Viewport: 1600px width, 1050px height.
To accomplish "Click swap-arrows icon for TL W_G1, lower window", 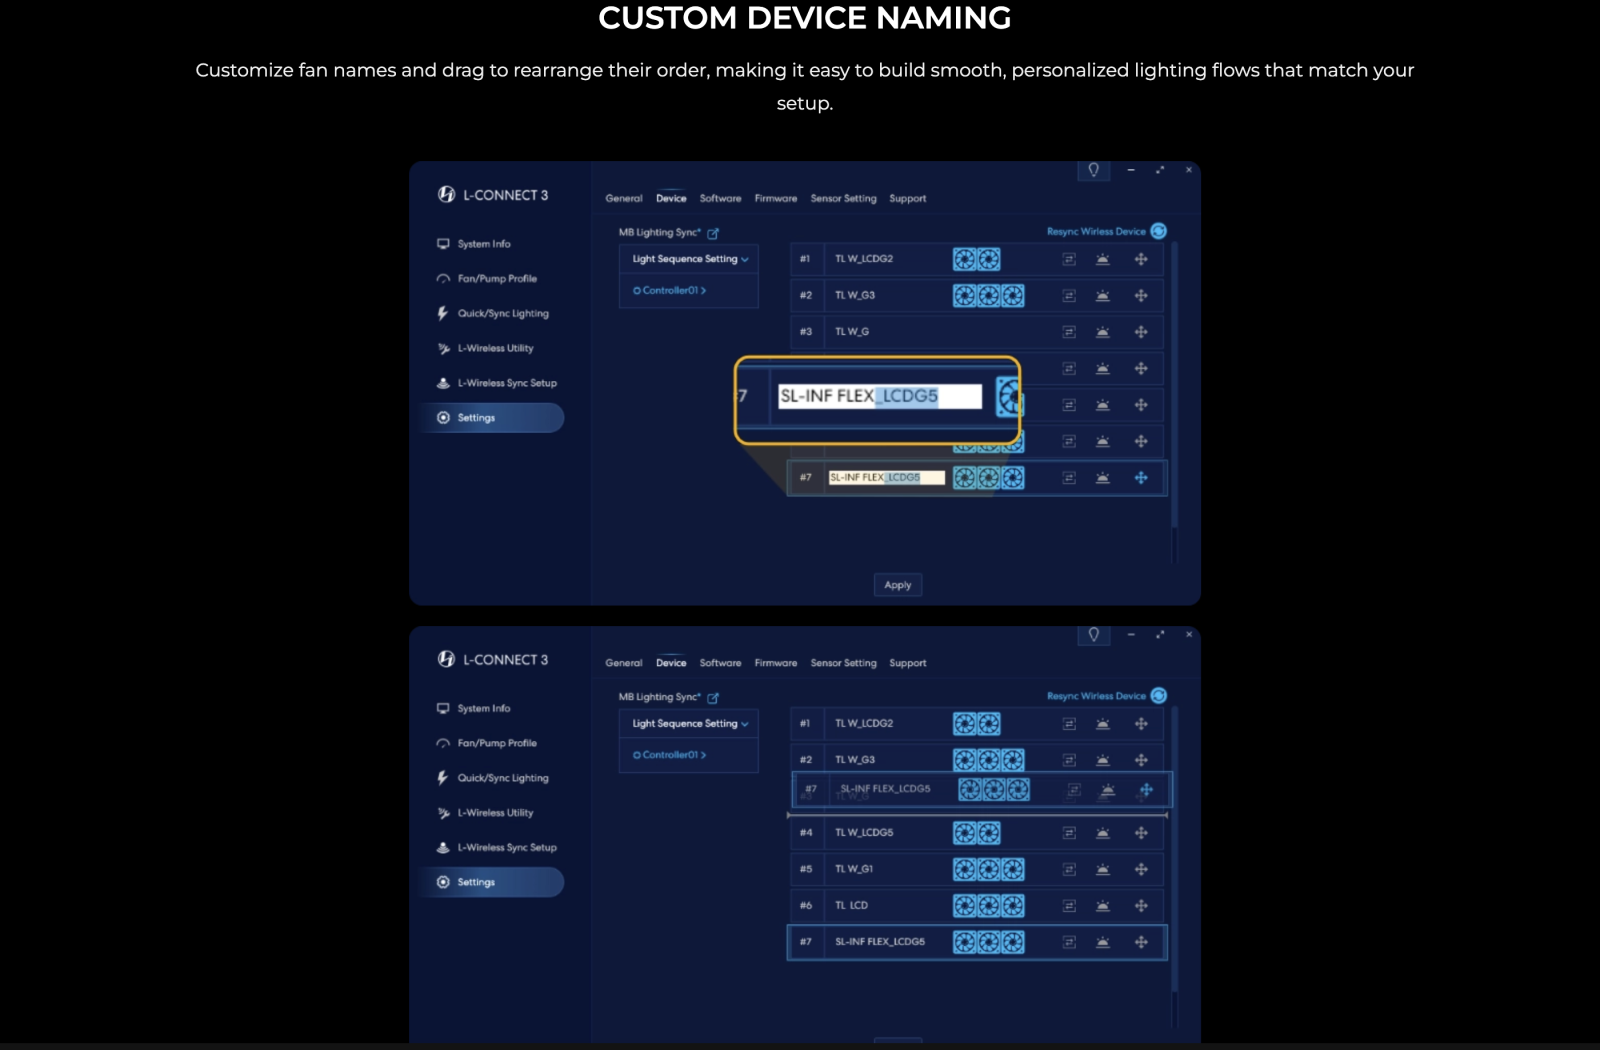I will click(x=1069, y=869).
